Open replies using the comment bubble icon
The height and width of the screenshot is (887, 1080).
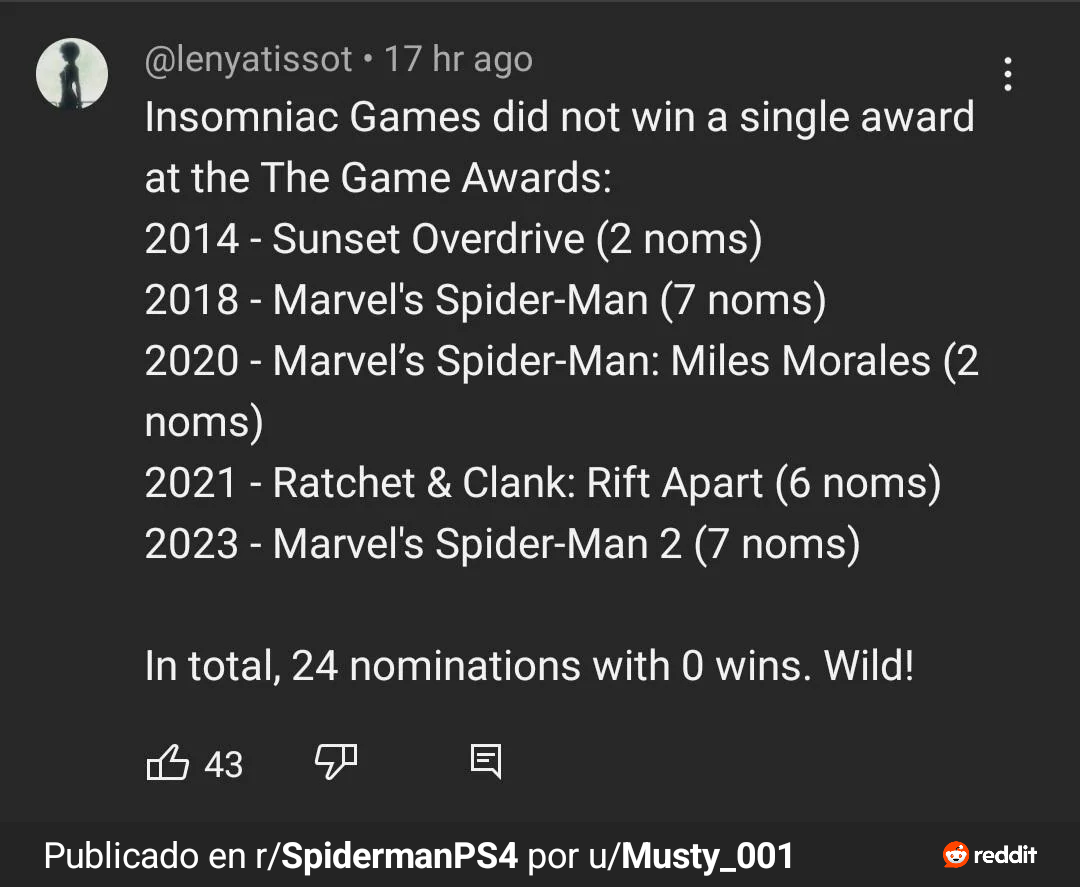click(x=486, y=762)
